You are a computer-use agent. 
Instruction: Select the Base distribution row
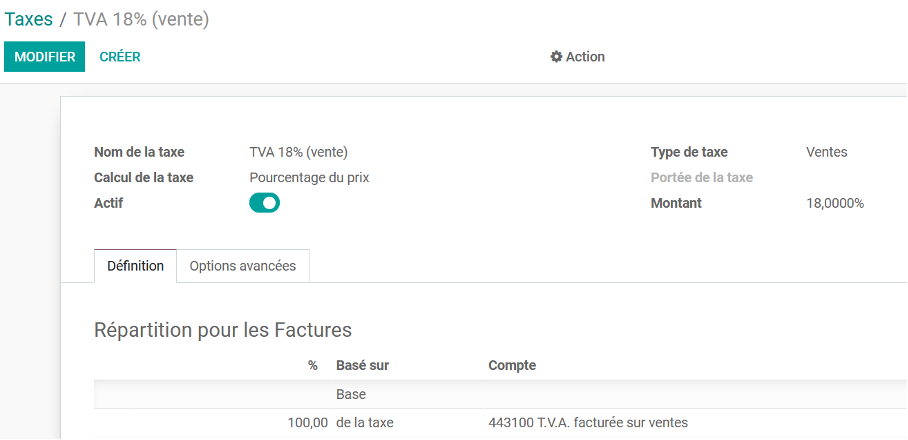pos(351,394)
